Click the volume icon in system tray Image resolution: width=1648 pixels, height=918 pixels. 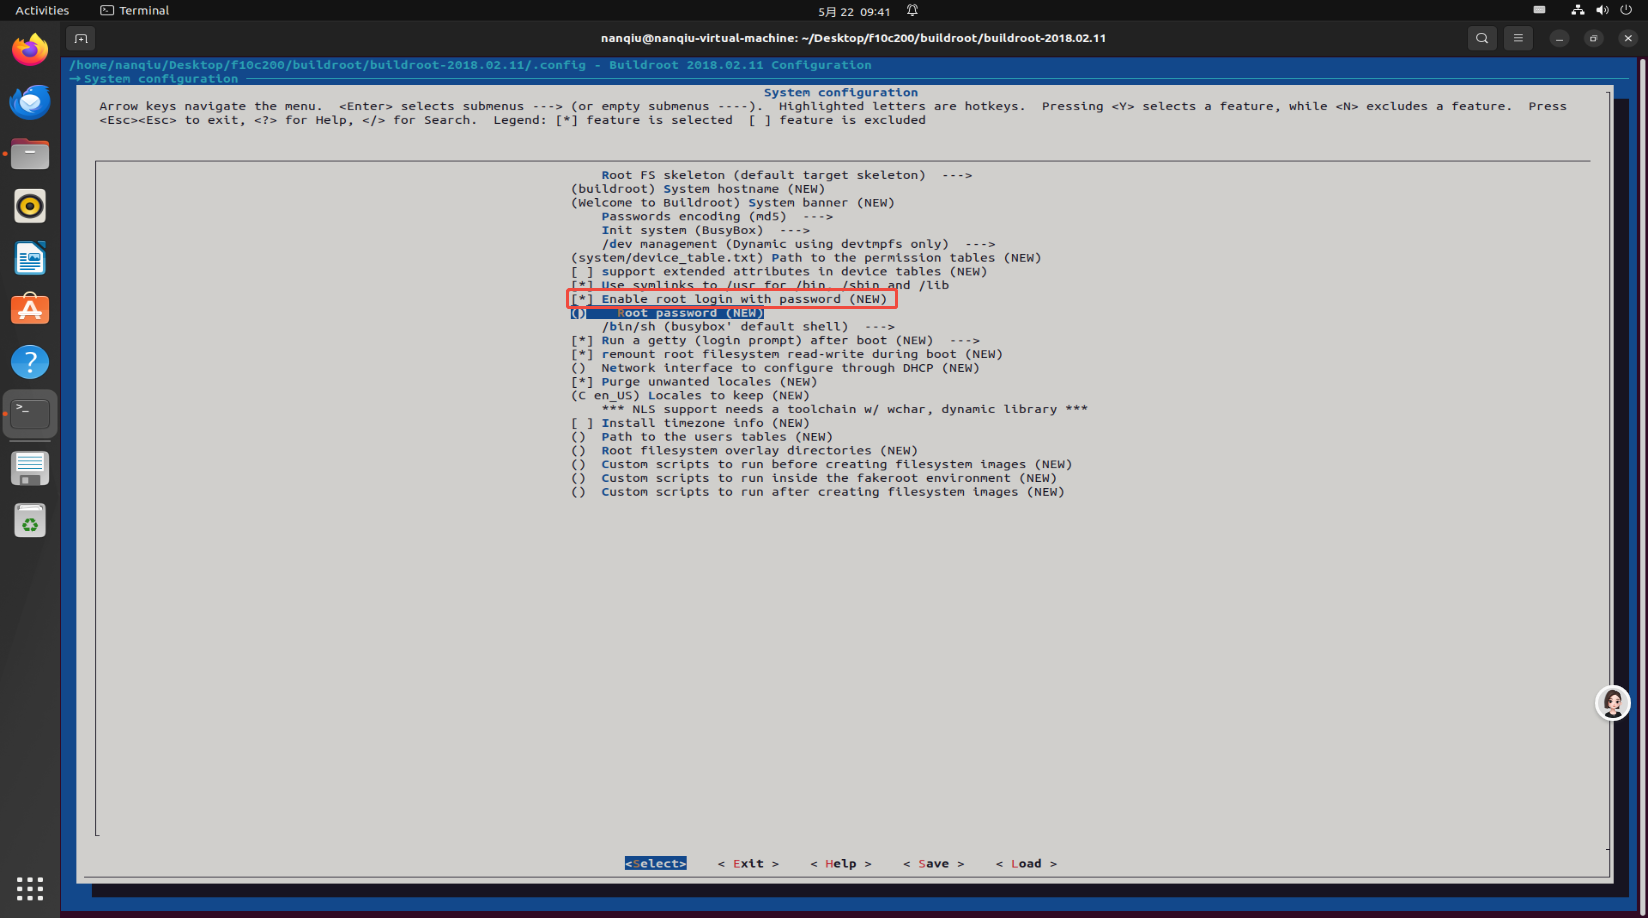[1602, 10]
